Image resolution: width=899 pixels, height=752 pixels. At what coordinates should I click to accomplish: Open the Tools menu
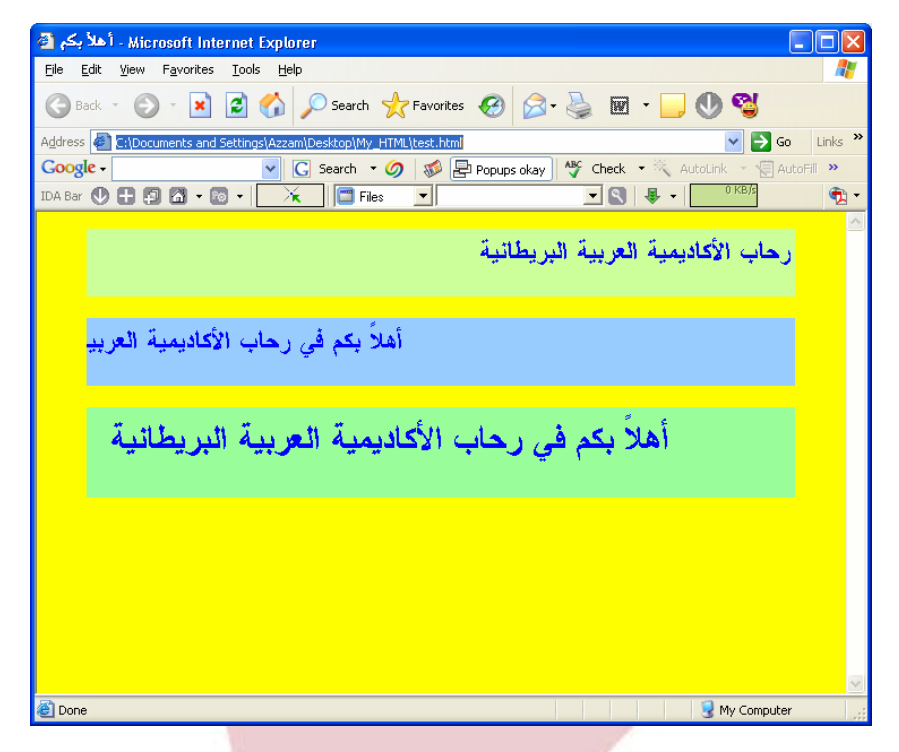click(x=245, y=69)
